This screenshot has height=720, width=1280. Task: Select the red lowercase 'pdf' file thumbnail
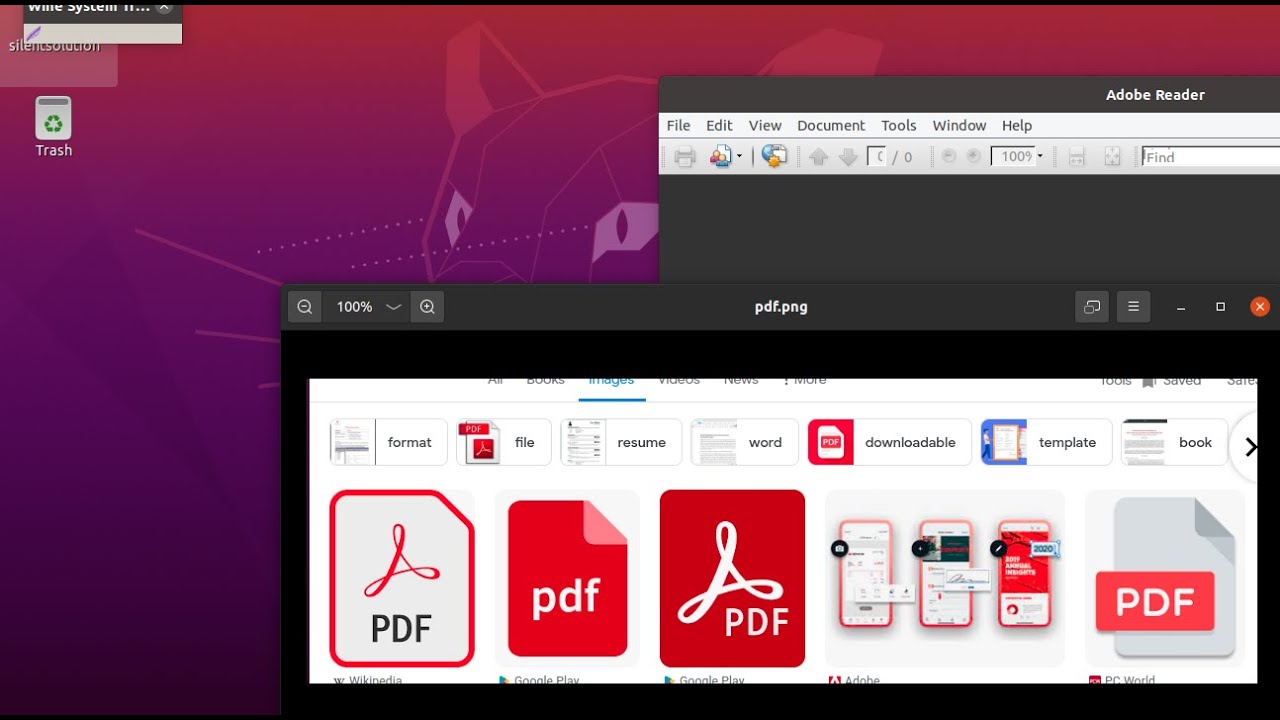[567, 578]
